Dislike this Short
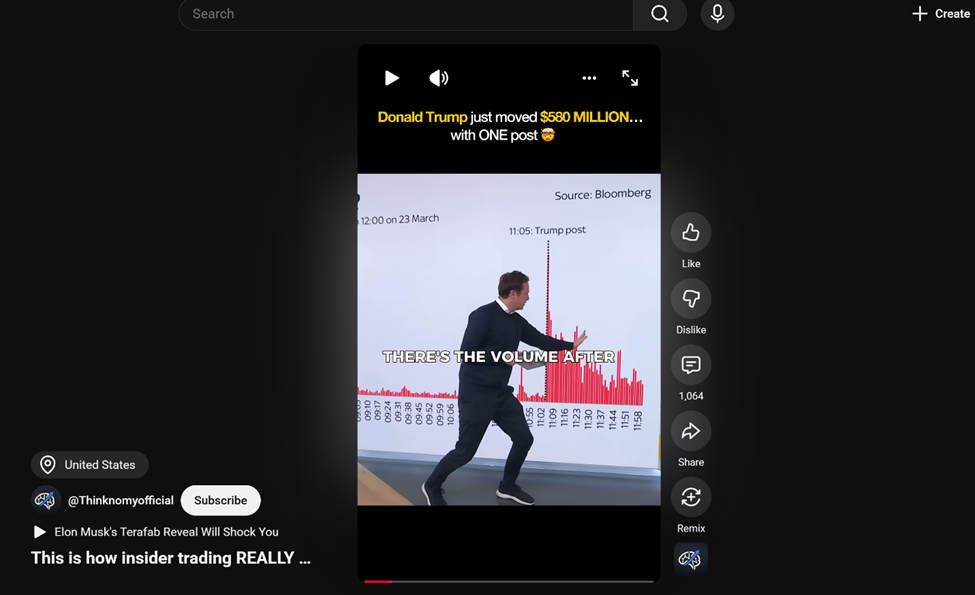This screenshot has height=595, width=975. pyautogui.click(x=690, y=299)
